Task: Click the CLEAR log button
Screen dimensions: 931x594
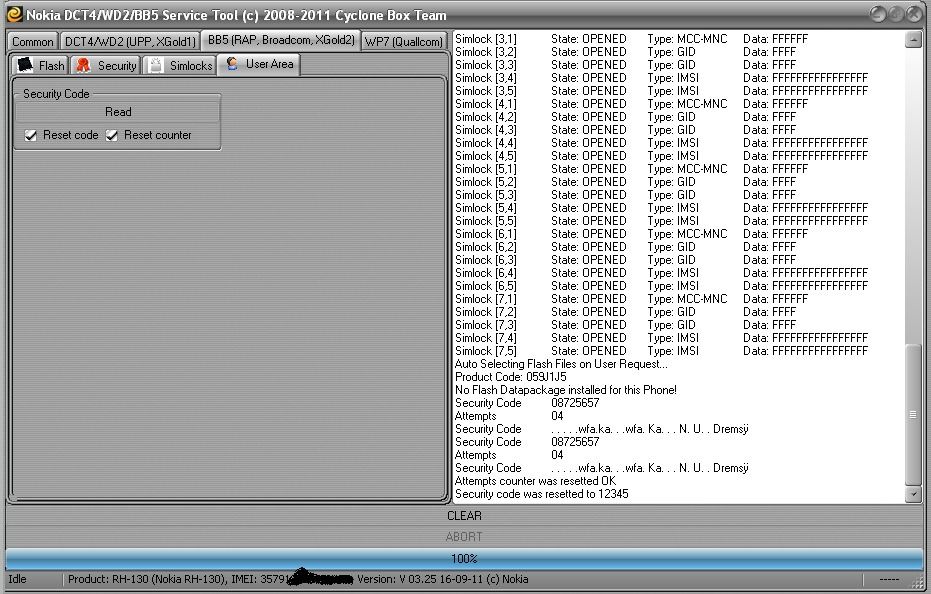Action: pyautogui.click(x=464, y=516)
